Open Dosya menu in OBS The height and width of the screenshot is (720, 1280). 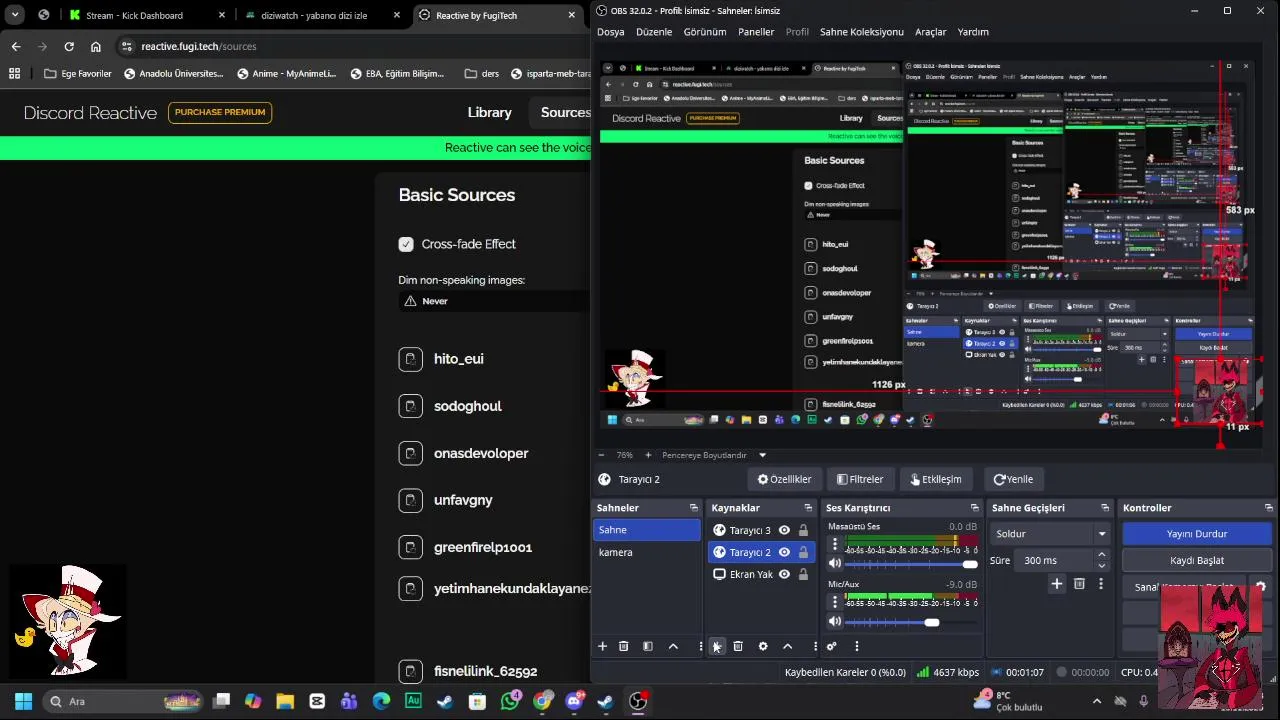point(610,32)
